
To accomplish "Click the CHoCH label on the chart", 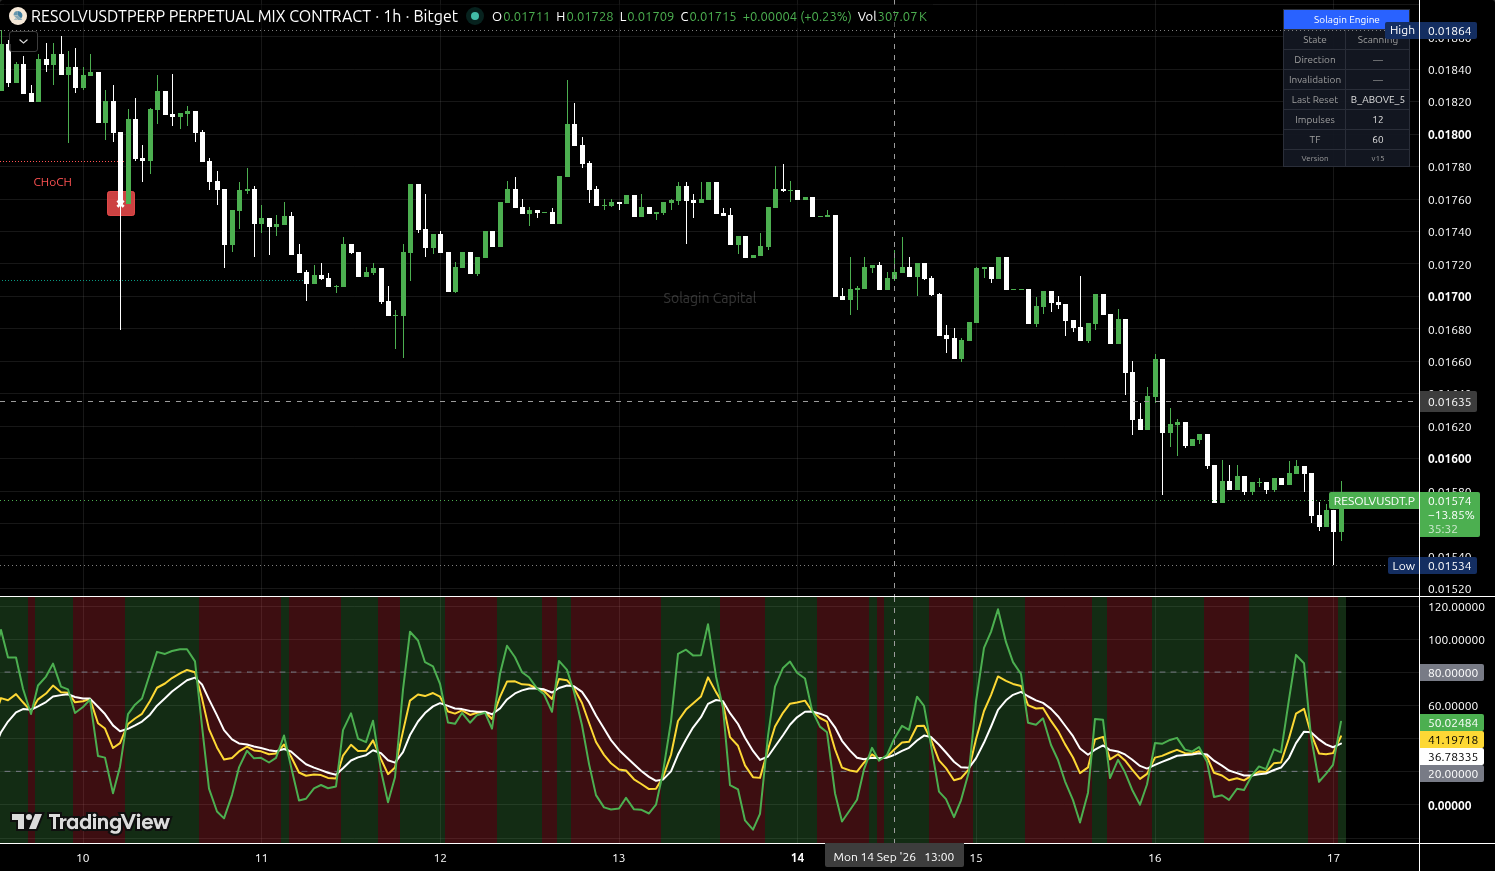I will click(x=53, y=182).
